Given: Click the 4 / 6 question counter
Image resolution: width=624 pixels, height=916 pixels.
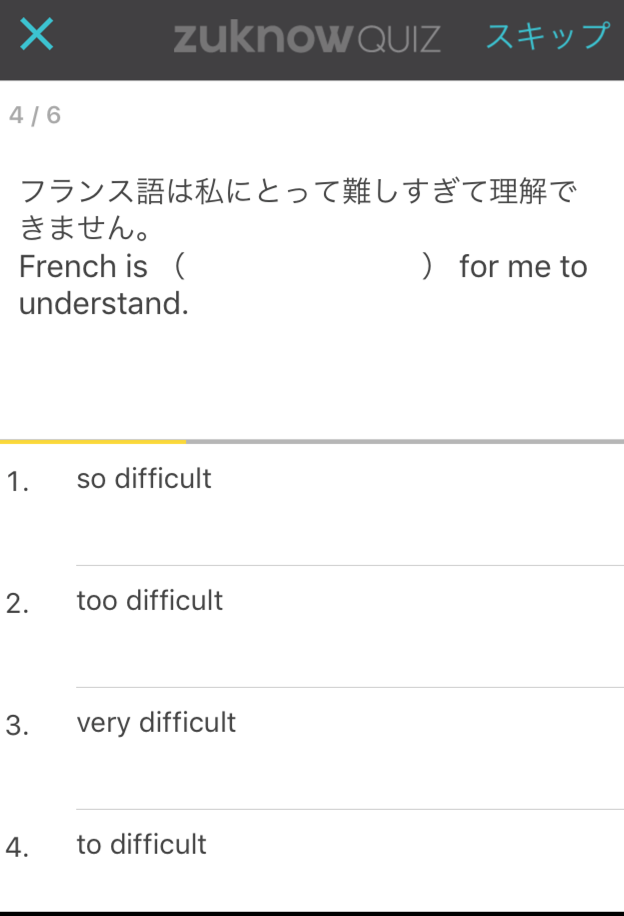Looking at the screenshot, I should pyautogui.click(x=35, y=115).
